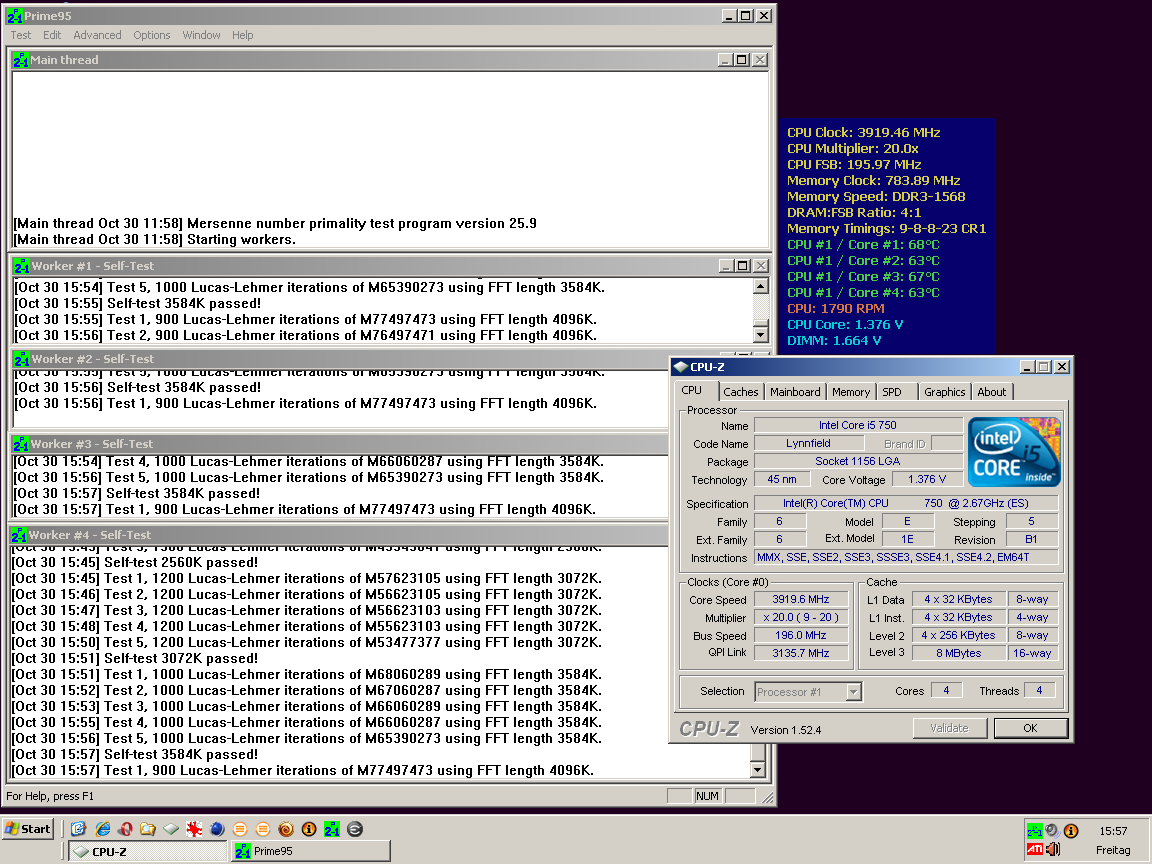Click the ATI icon in system tray
Screen dimensions: 1152x864
1034,850
